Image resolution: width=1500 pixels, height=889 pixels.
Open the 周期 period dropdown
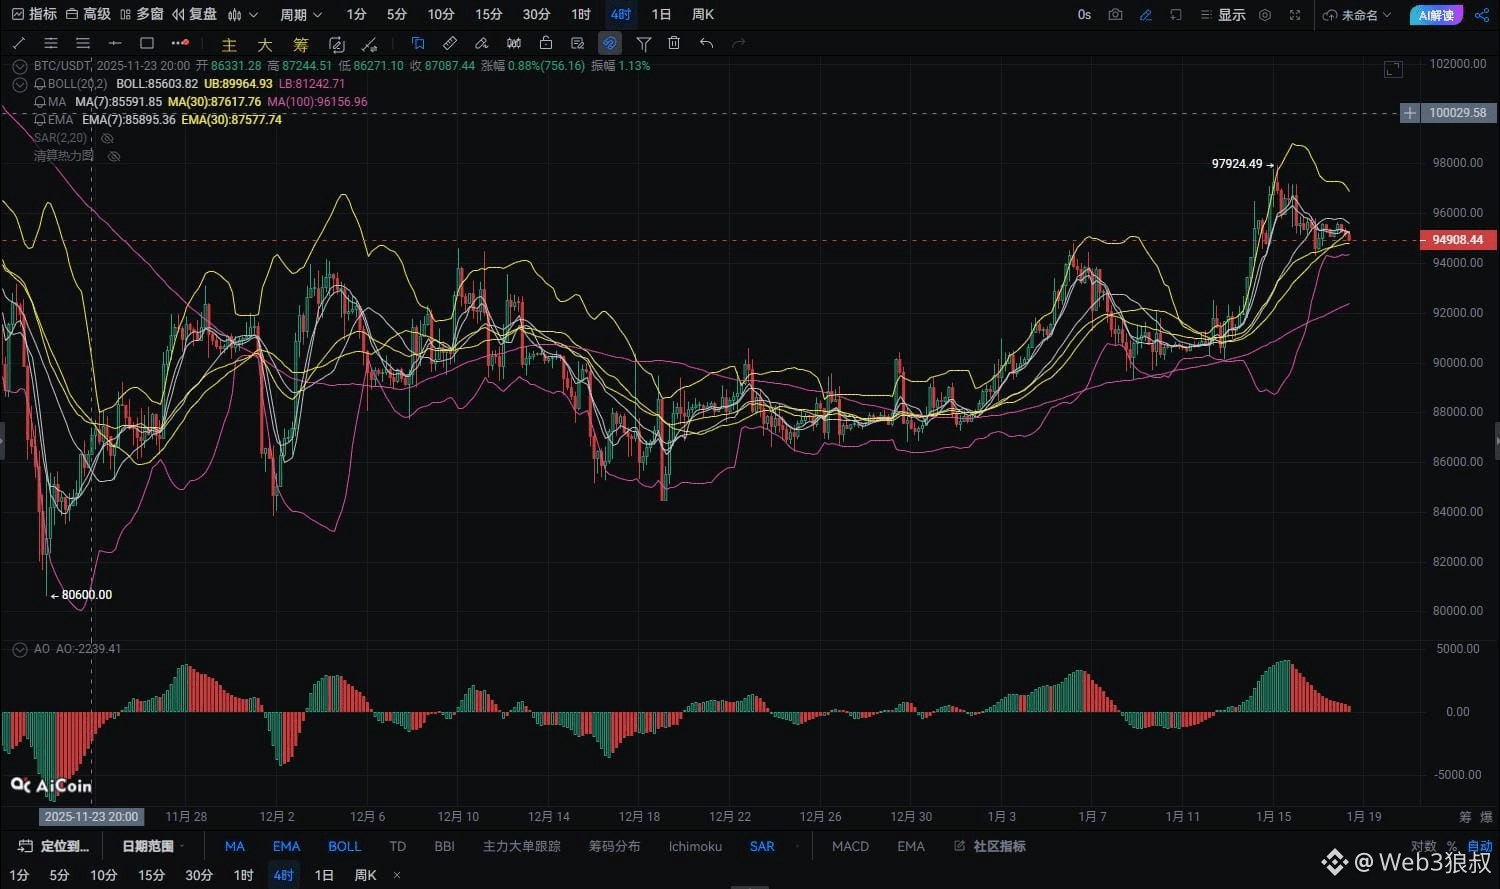point(301,15)
